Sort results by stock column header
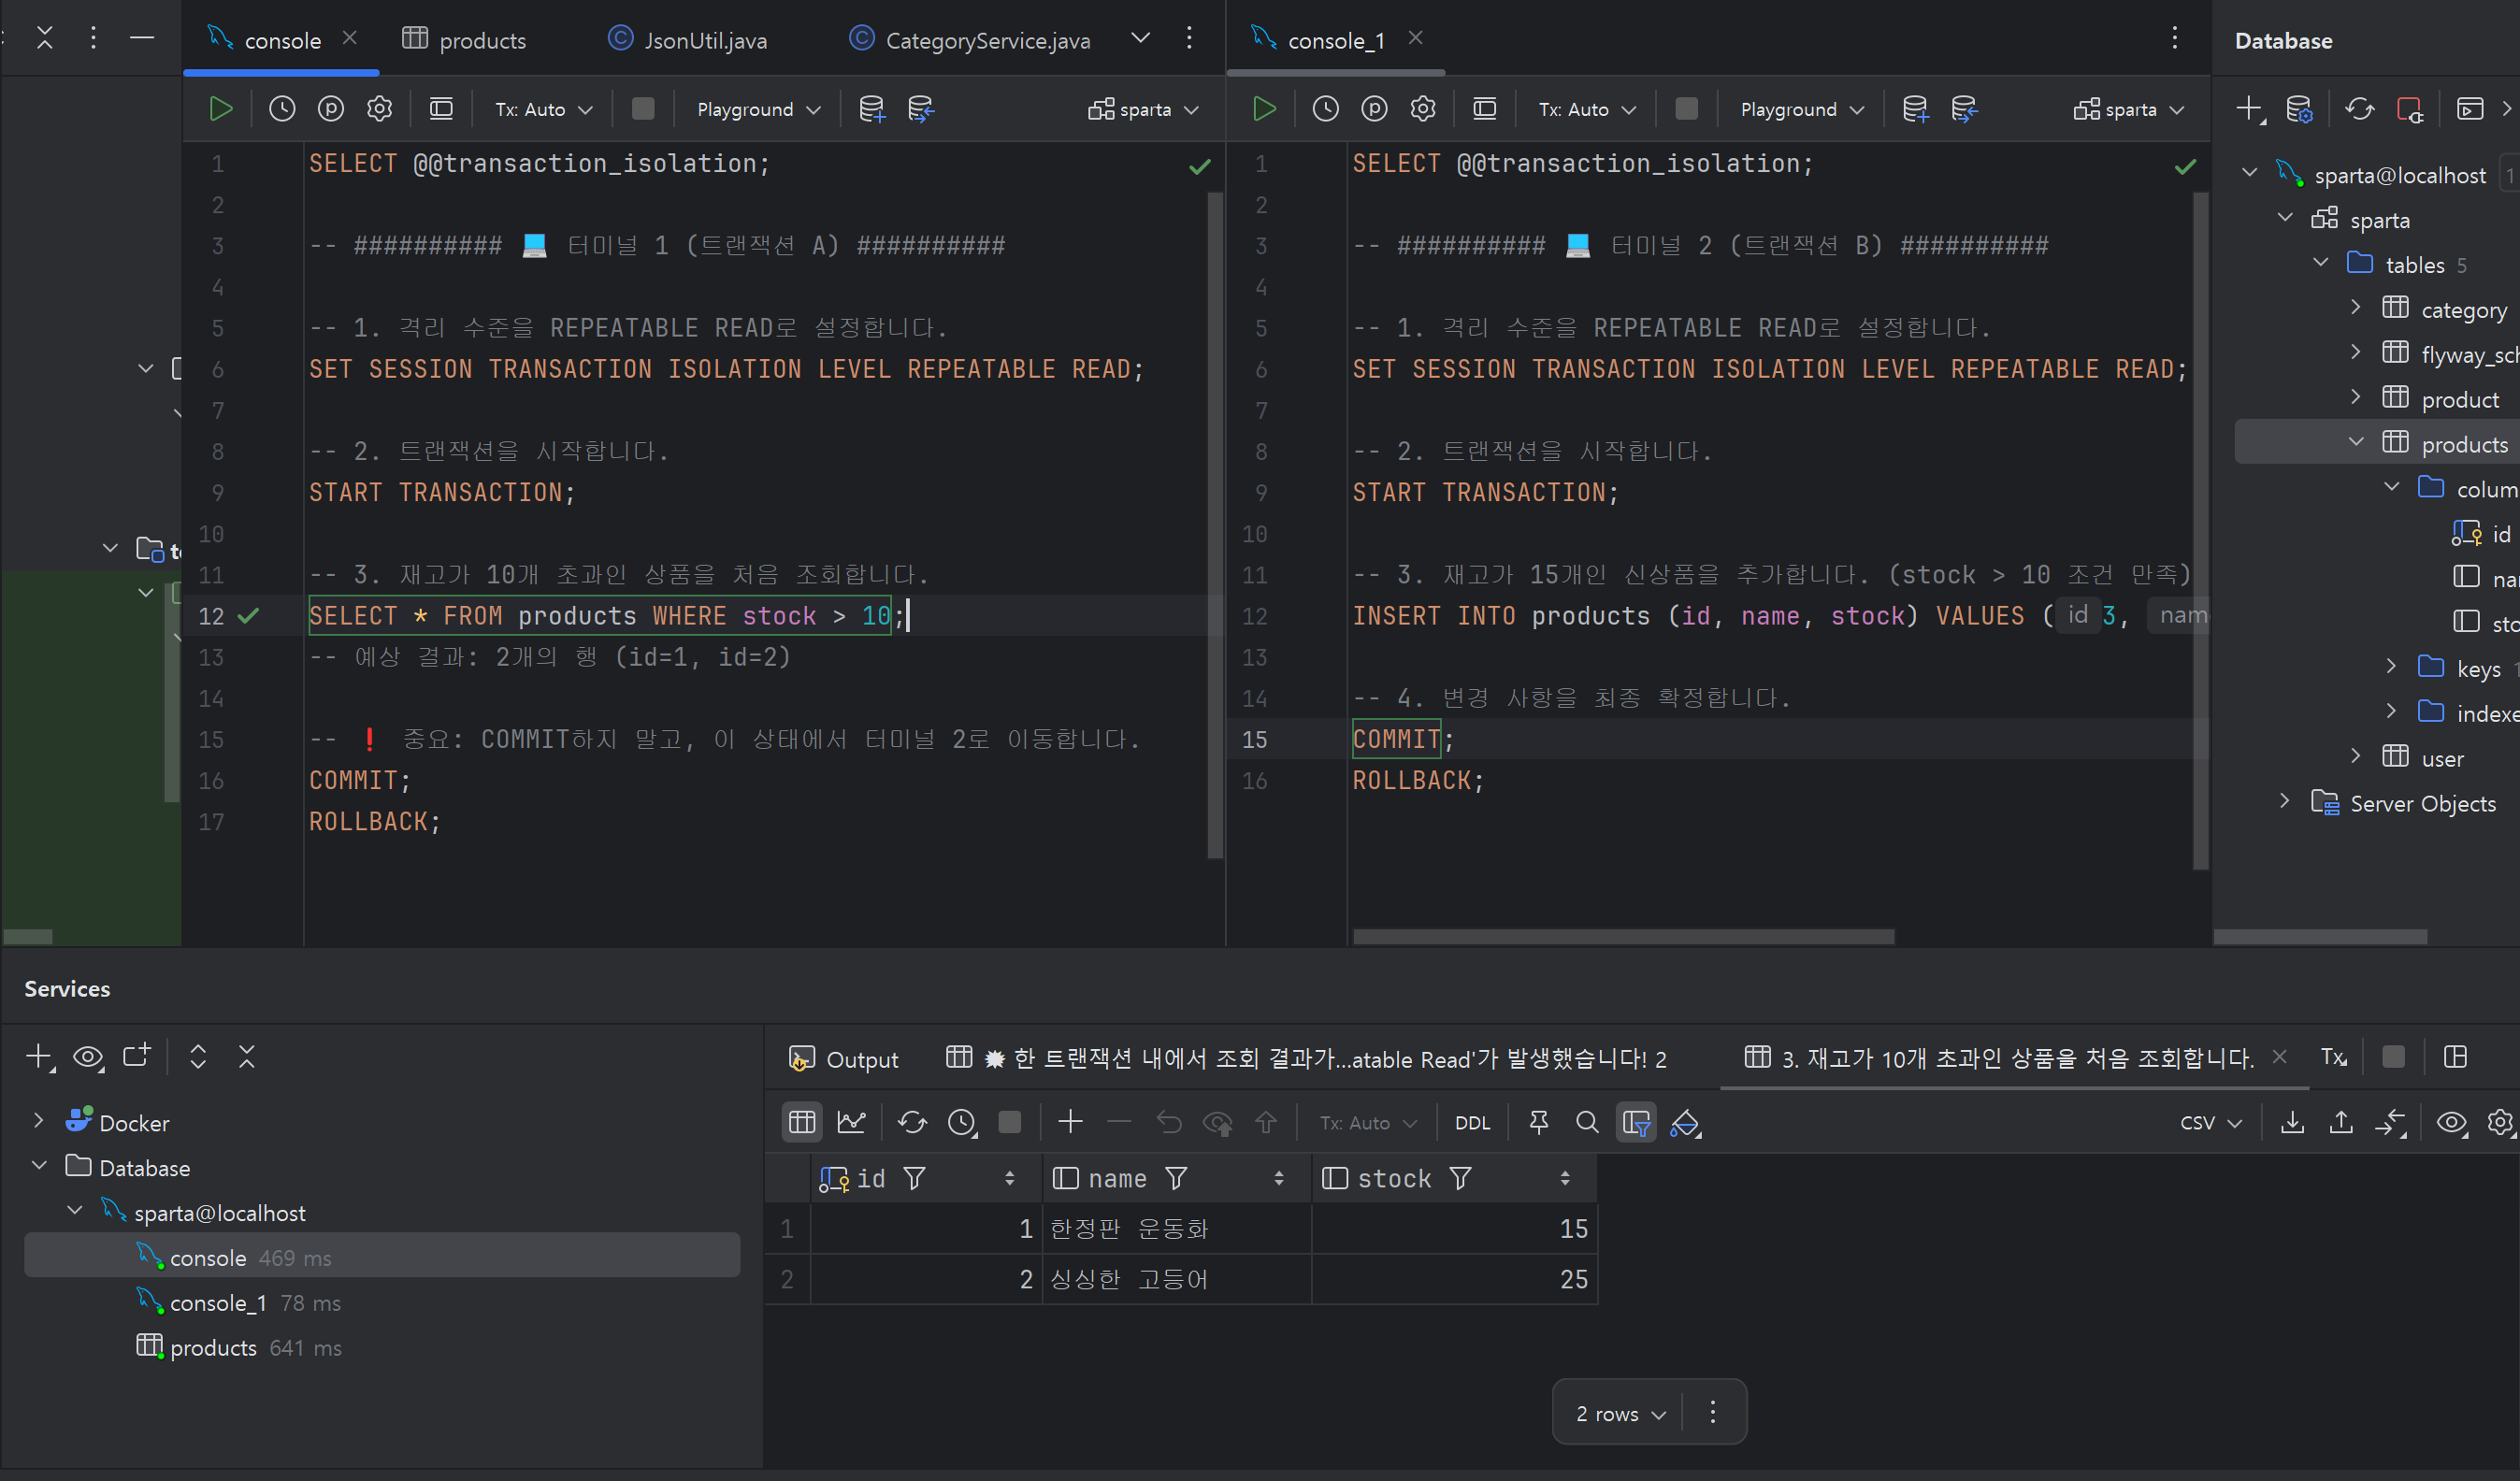 click(1393, 1179)
